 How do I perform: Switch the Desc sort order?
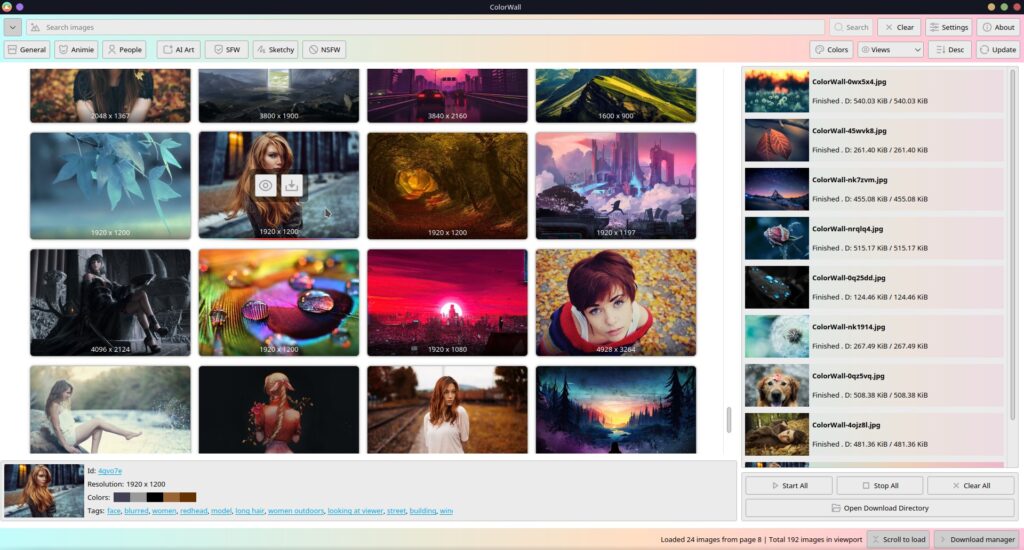pos(949,49)
